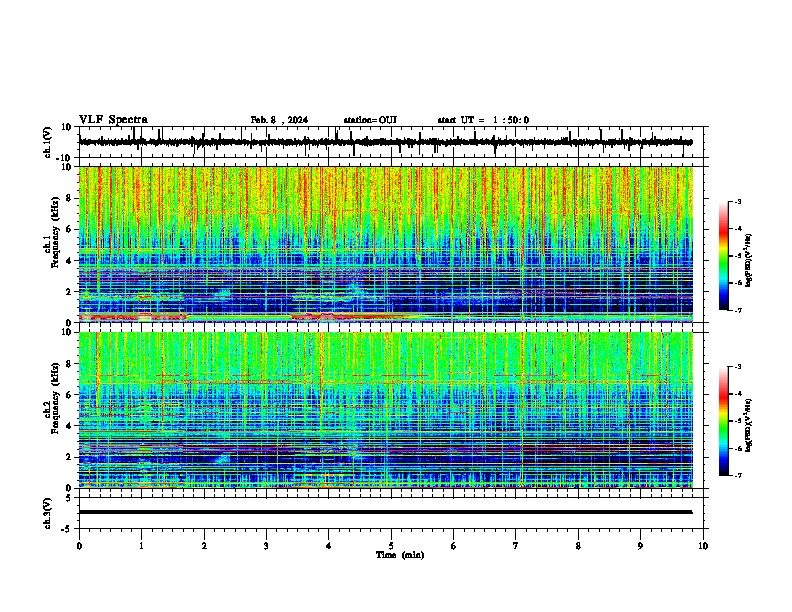Click the "8" tick on ch.1 frequency axis
The image size is (792, 612).
(x=70, y=198)
